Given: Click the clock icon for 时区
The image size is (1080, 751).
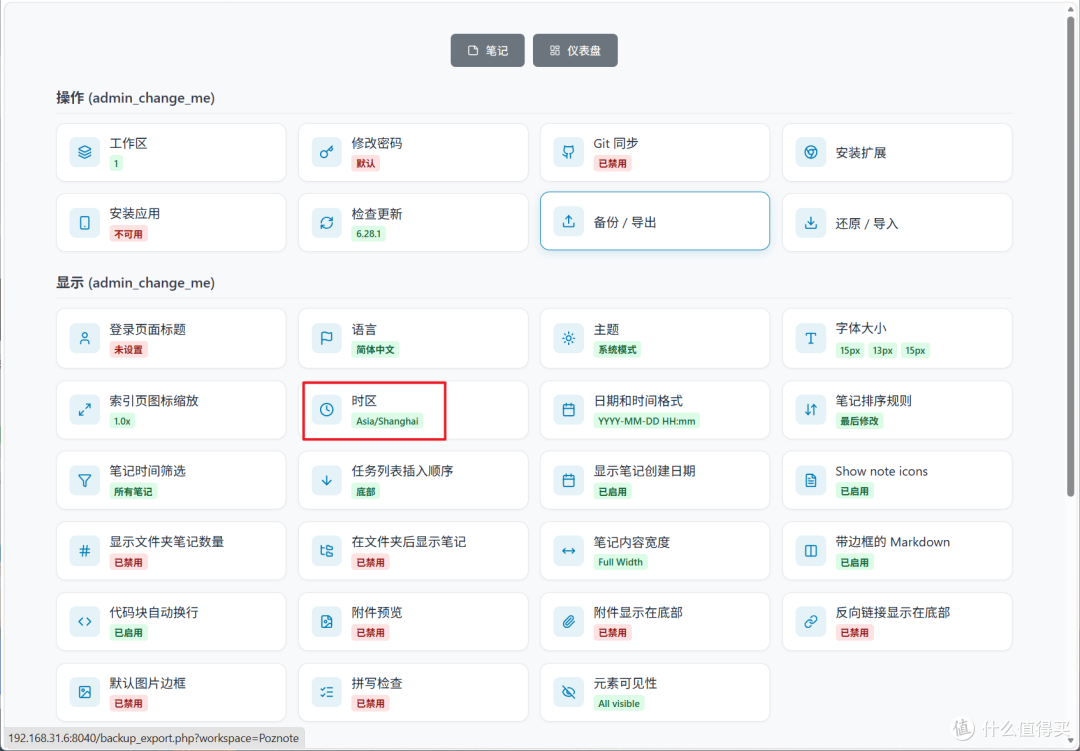Looking at the screenshot, I should (326, 410).
